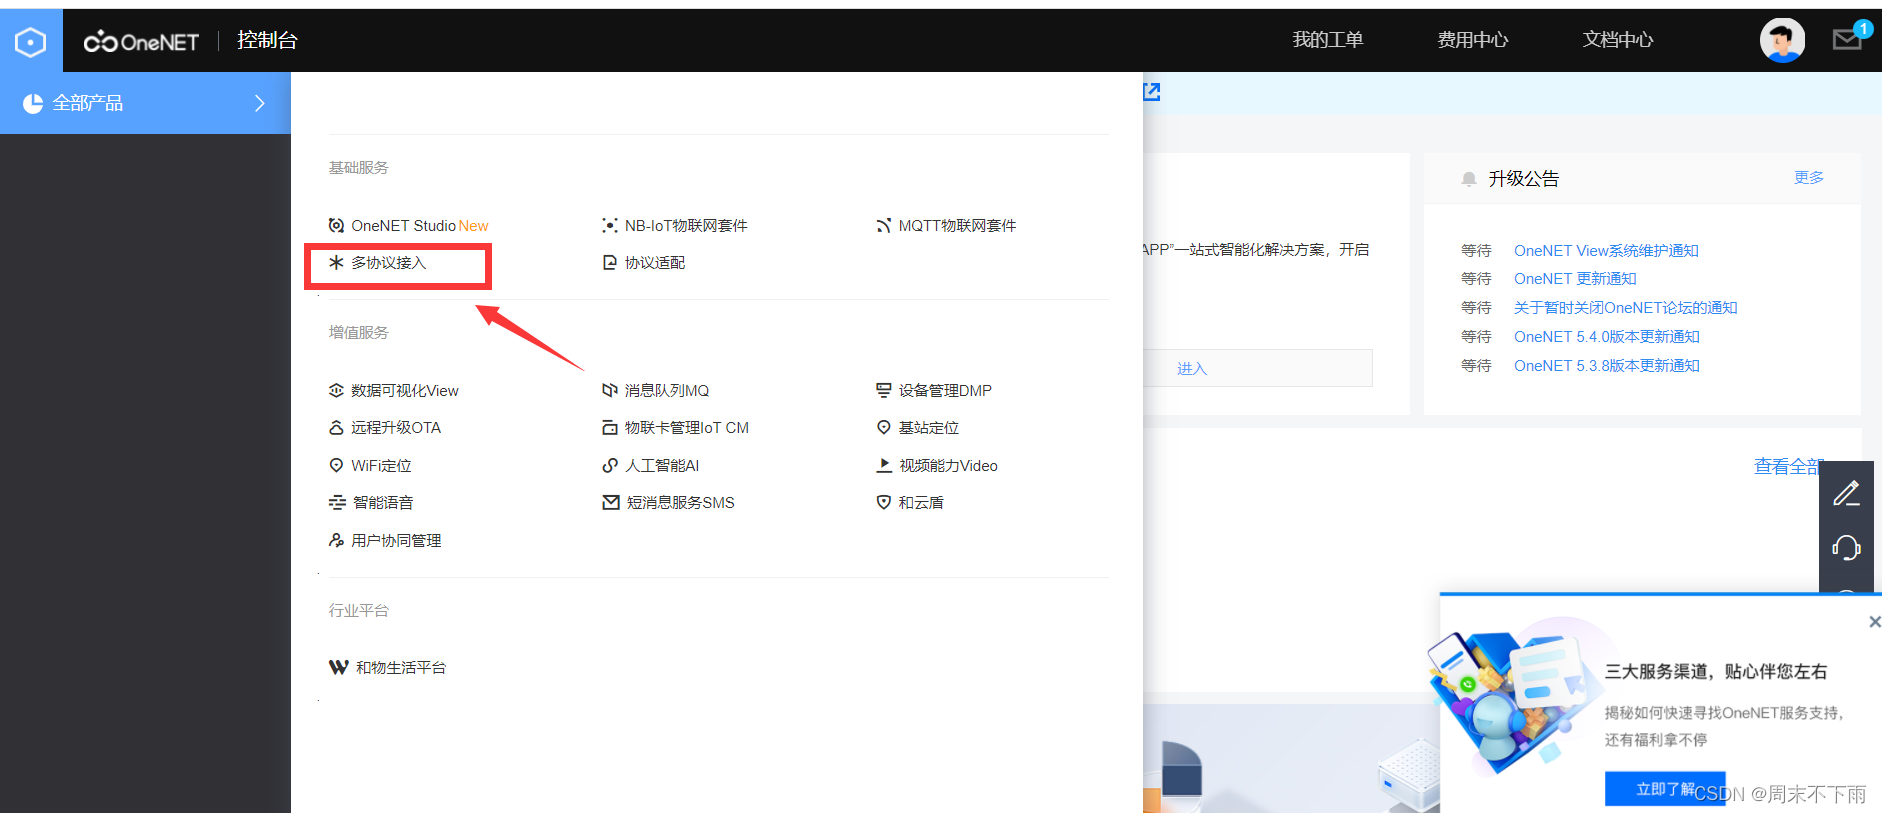Select 多协议接入 menu entry
The image size is (1882, 813).
pyautogui.click(x=389, y=263)
